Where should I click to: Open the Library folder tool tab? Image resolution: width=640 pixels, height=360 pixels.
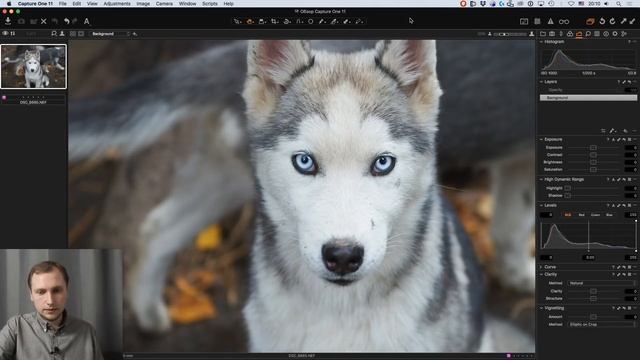pos(543,34)
